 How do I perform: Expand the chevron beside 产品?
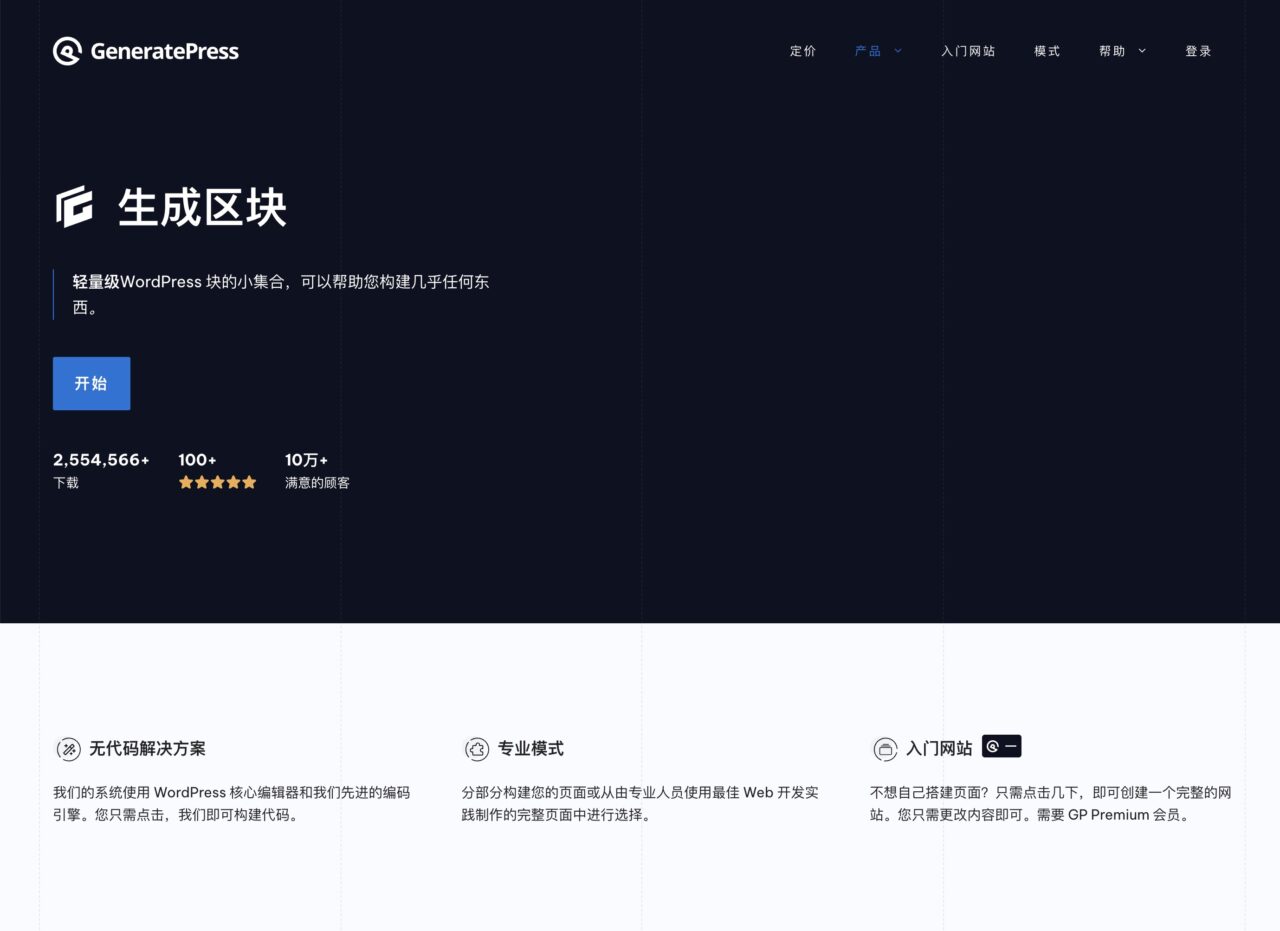(898, 51)
